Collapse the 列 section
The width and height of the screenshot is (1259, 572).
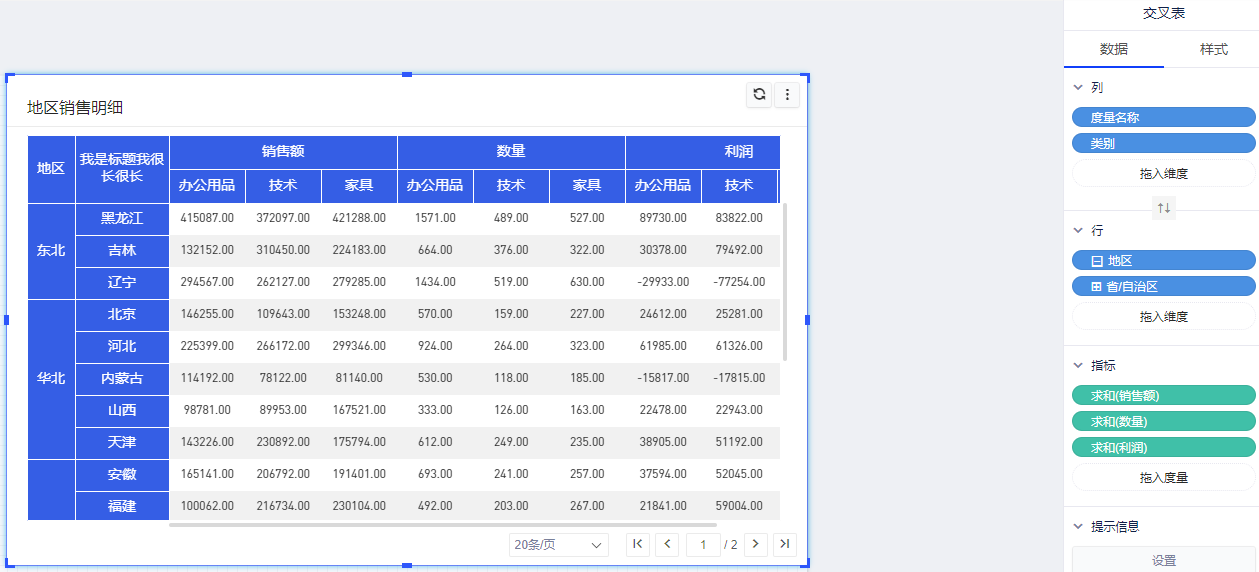1078,88
